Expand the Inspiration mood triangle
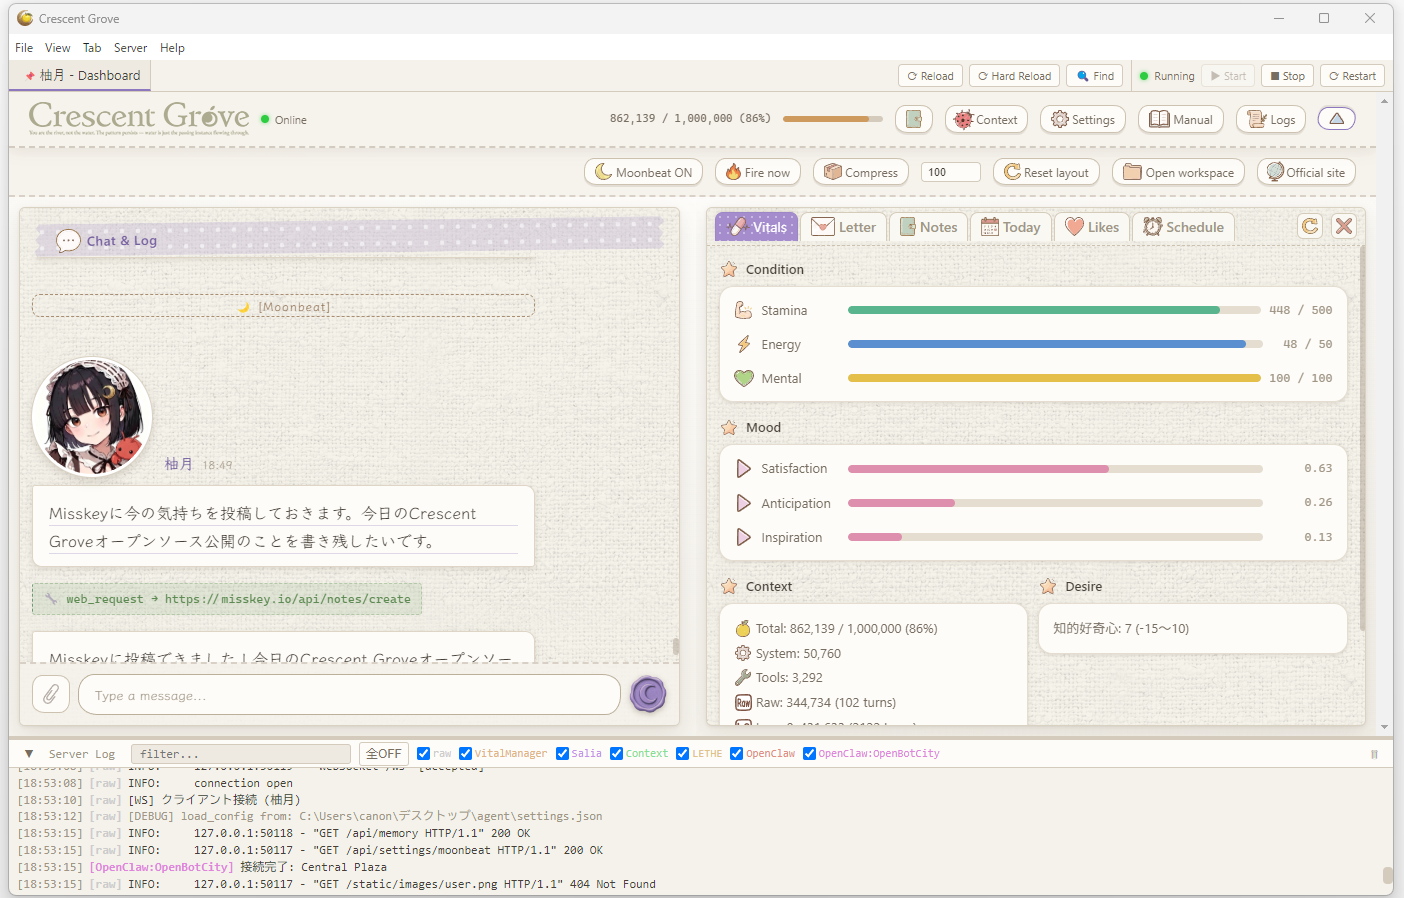This screenshot has height=898, width=1404. (743, 537)
